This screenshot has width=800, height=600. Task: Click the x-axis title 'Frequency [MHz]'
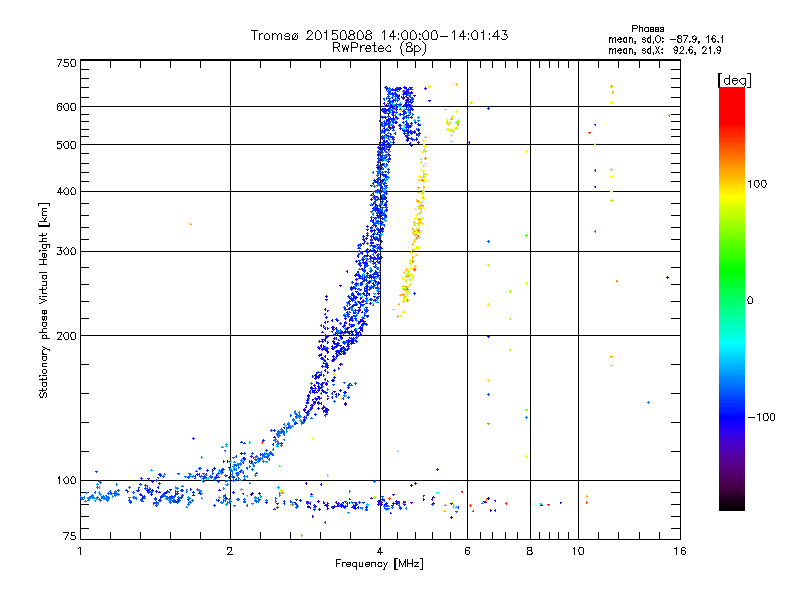[379, 564]
